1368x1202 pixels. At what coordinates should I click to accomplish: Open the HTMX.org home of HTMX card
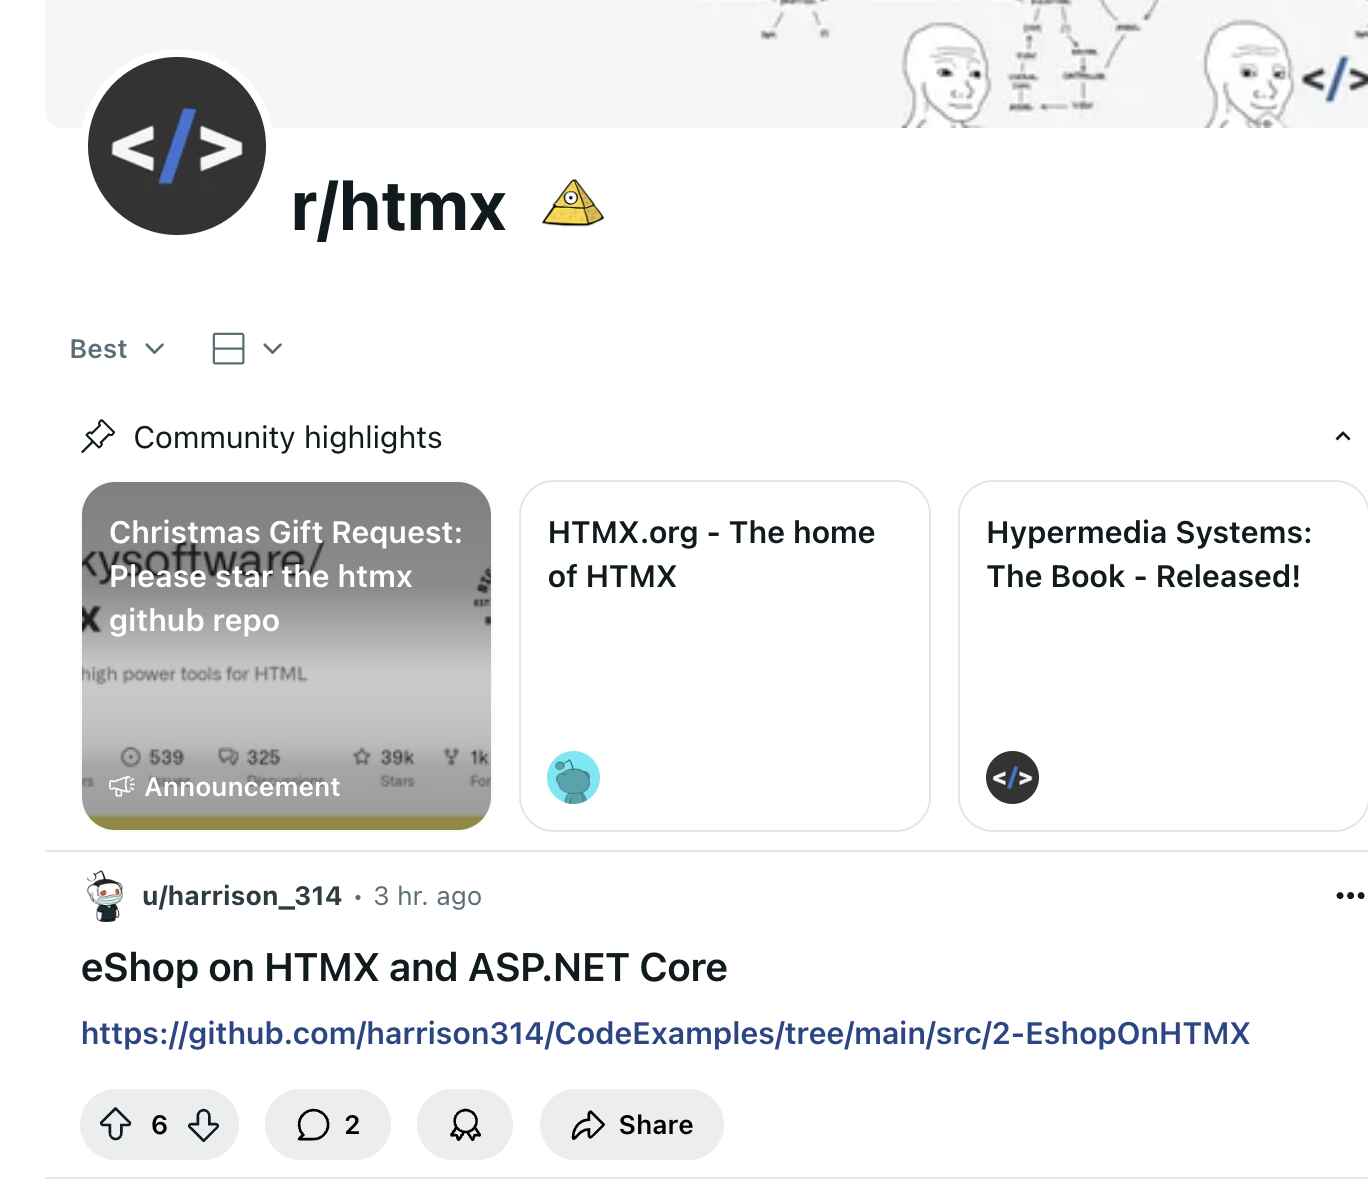click(x=725, y=656)
